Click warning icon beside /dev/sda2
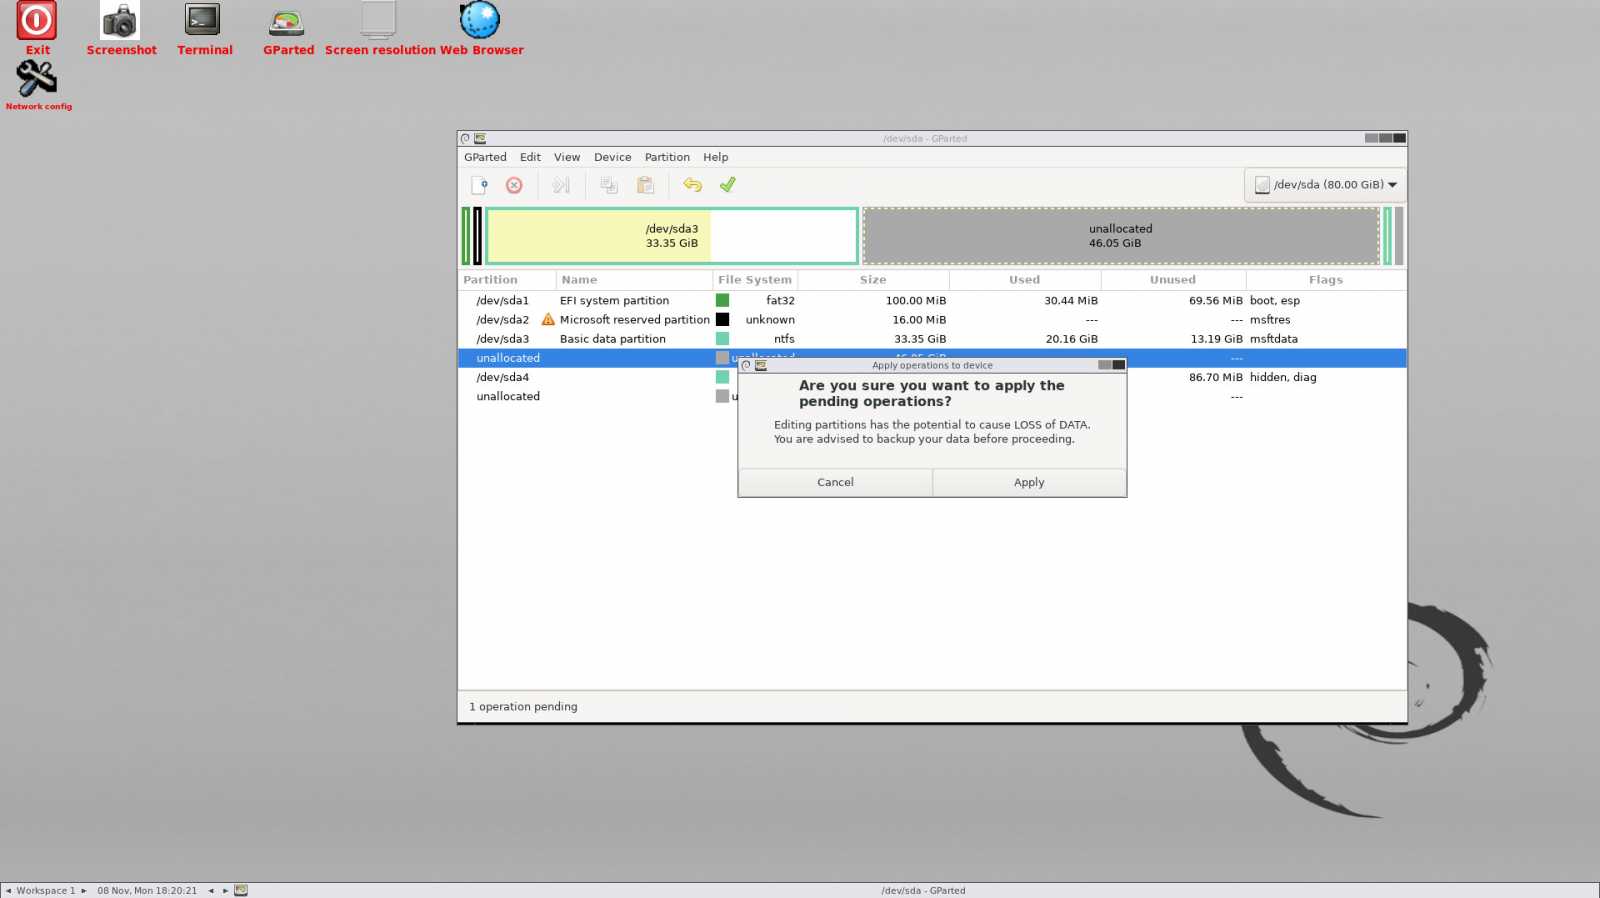Screen dimensions: 1600x898 coord(548,320)
